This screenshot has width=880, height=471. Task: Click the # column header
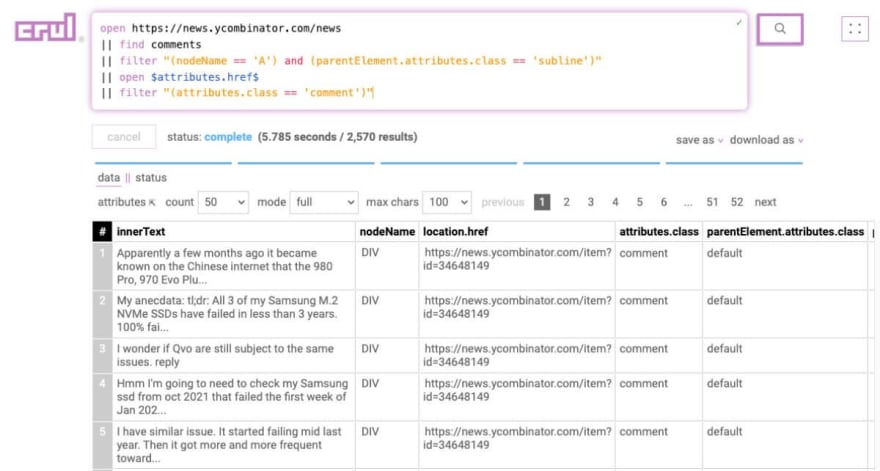coord(102,232)
